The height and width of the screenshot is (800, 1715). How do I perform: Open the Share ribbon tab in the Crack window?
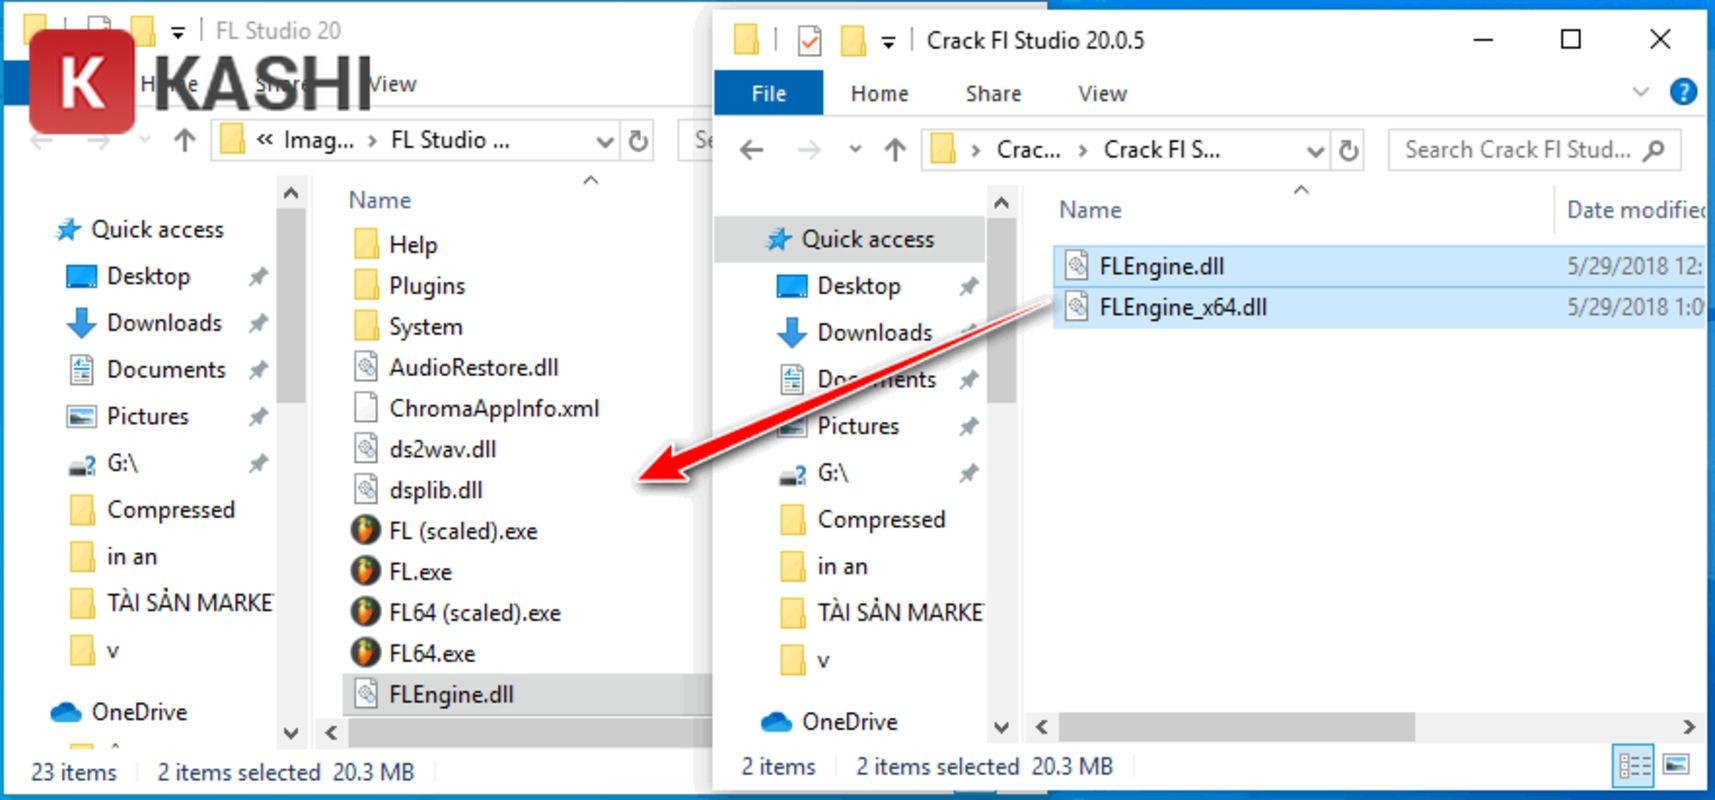(x=993, y=93)
